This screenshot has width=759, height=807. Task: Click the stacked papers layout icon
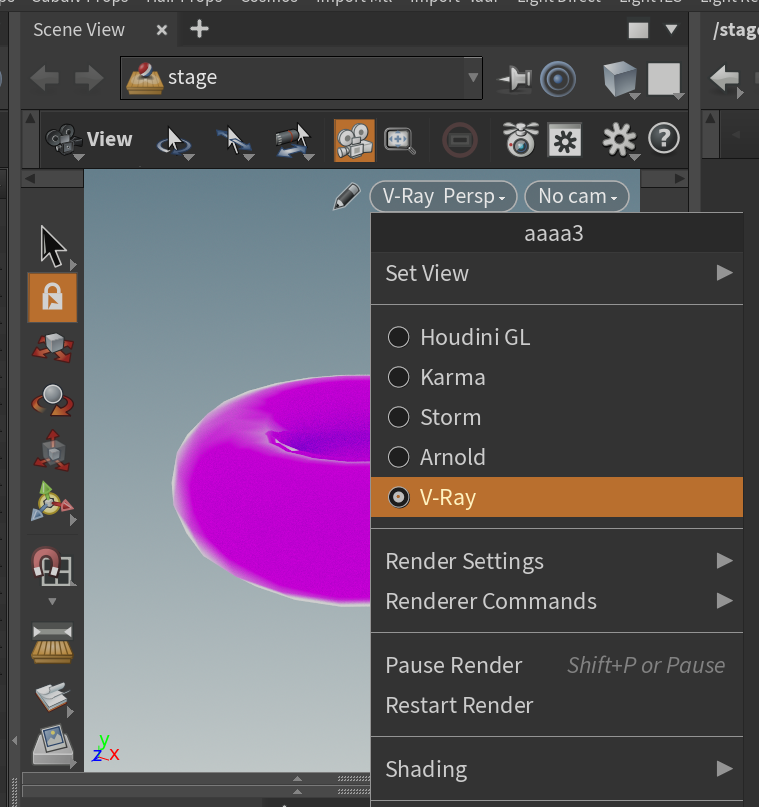tap(52, 697)
